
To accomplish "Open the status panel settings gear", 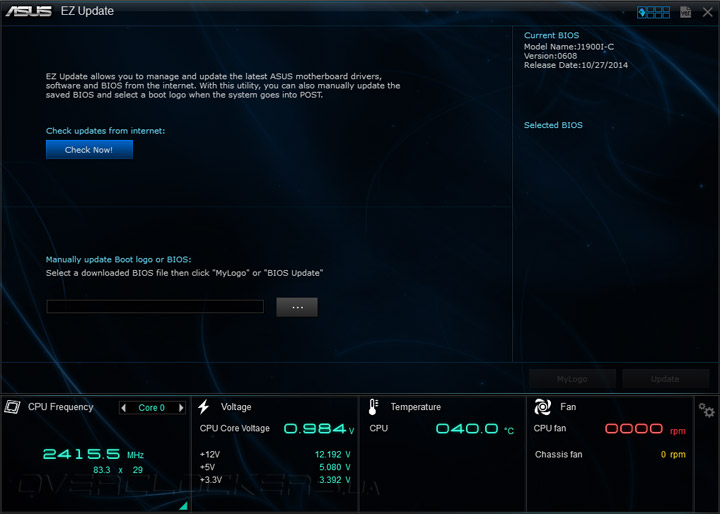I will pyautogui.click(x=706, y=410).
